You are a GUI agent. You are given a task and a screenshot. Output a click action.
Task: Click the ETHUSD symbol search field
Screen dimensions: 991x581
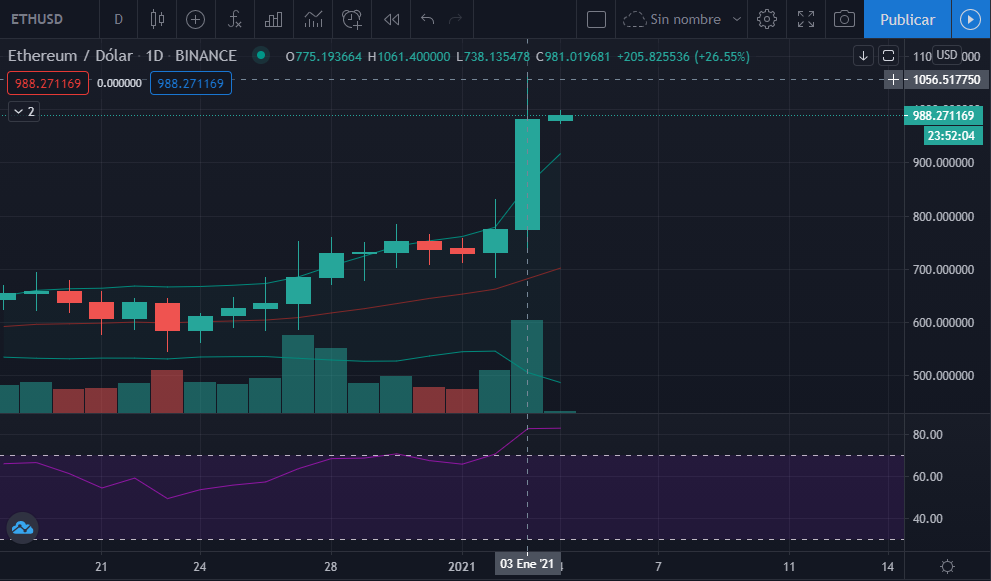coord(37,19)
